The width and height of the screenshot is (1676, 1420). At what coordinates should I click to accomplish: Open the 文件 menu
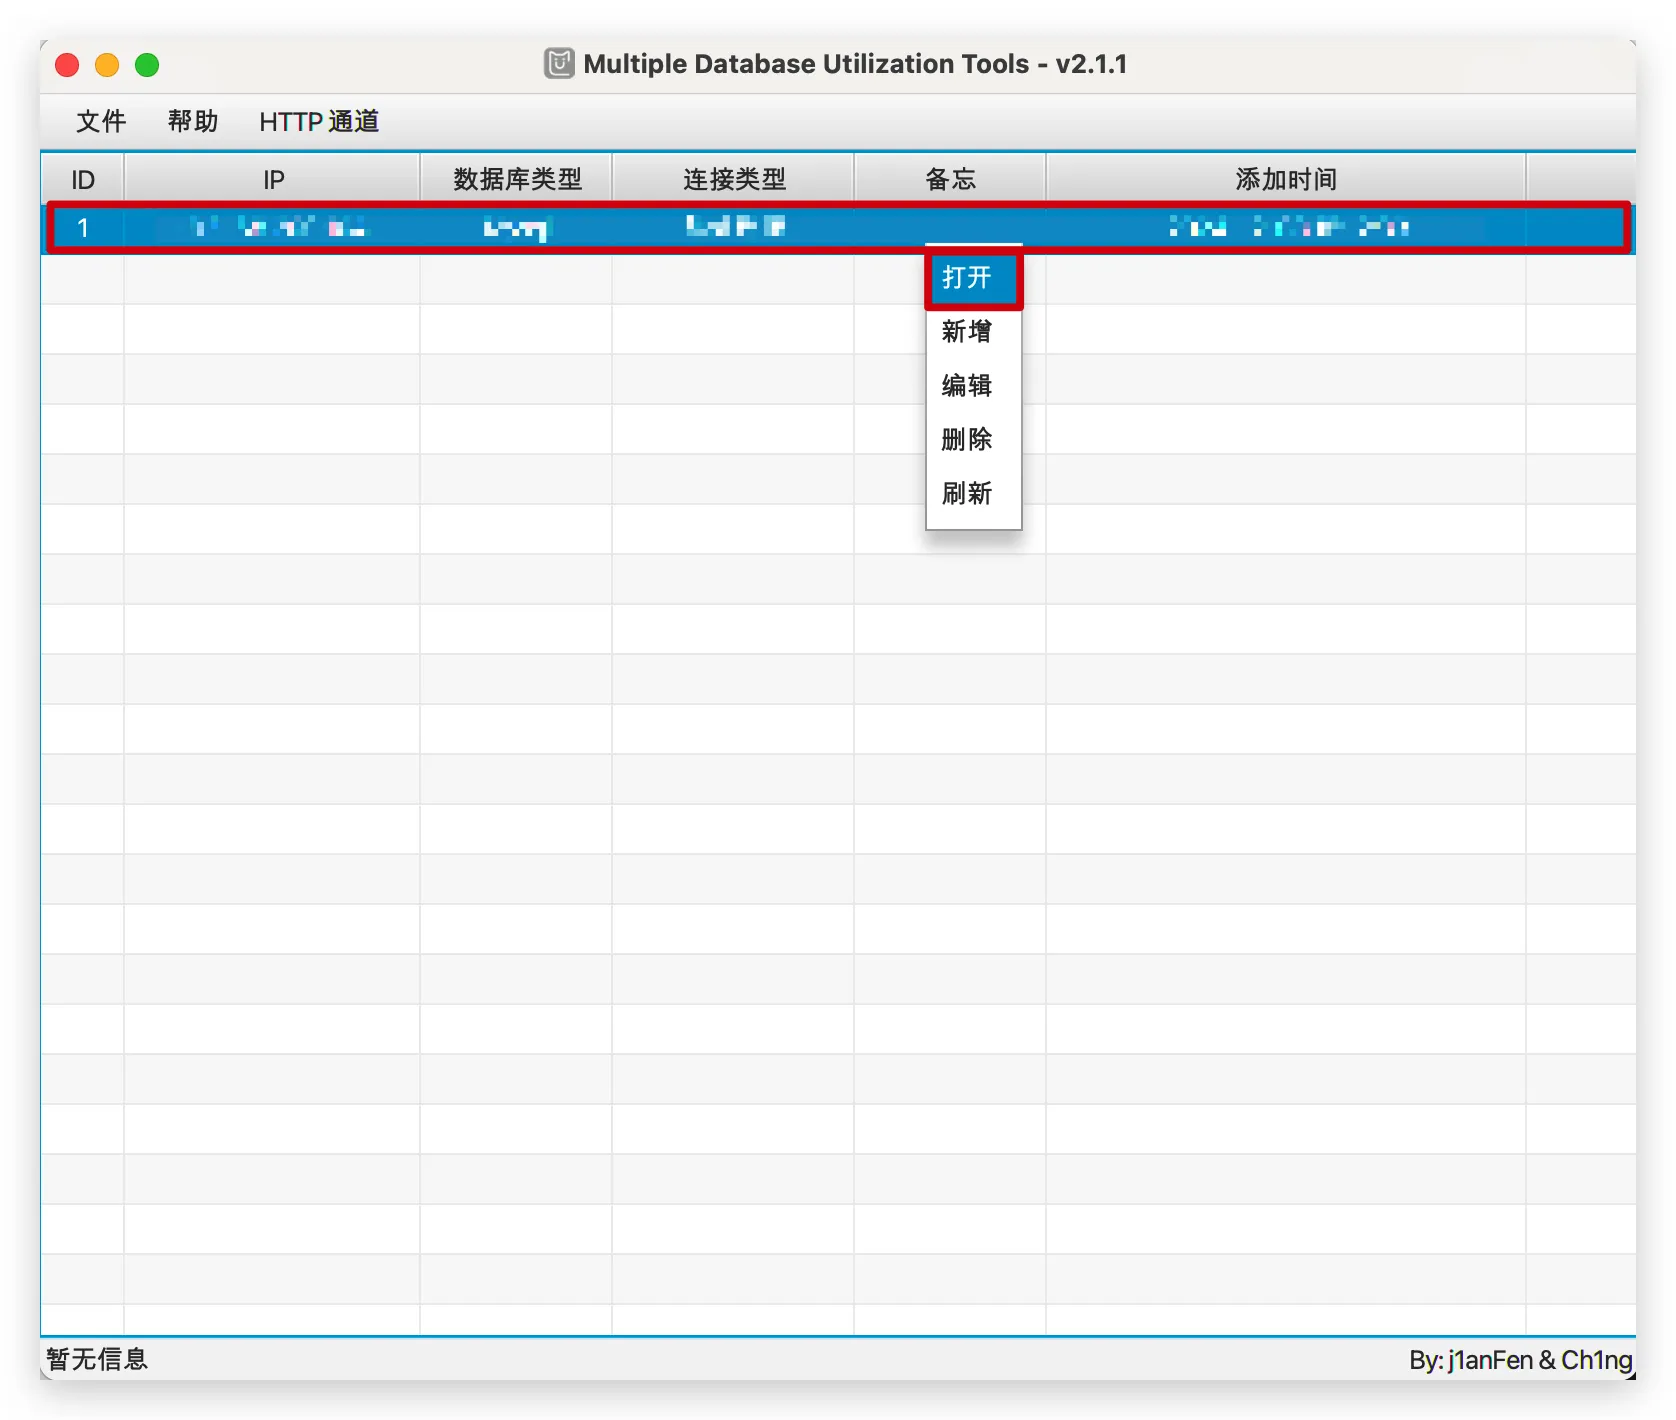[101, 122]
